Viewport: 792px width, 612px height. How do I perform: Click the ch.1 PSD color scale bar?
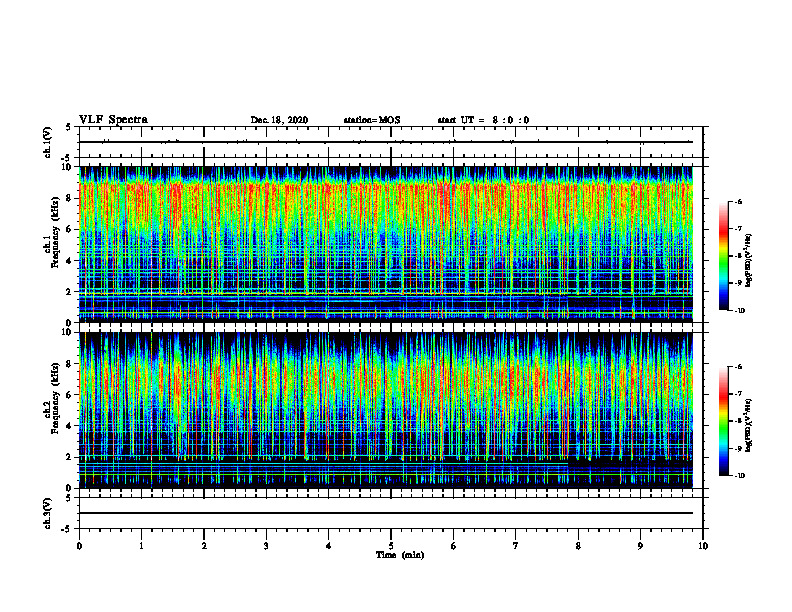[723, 256]
